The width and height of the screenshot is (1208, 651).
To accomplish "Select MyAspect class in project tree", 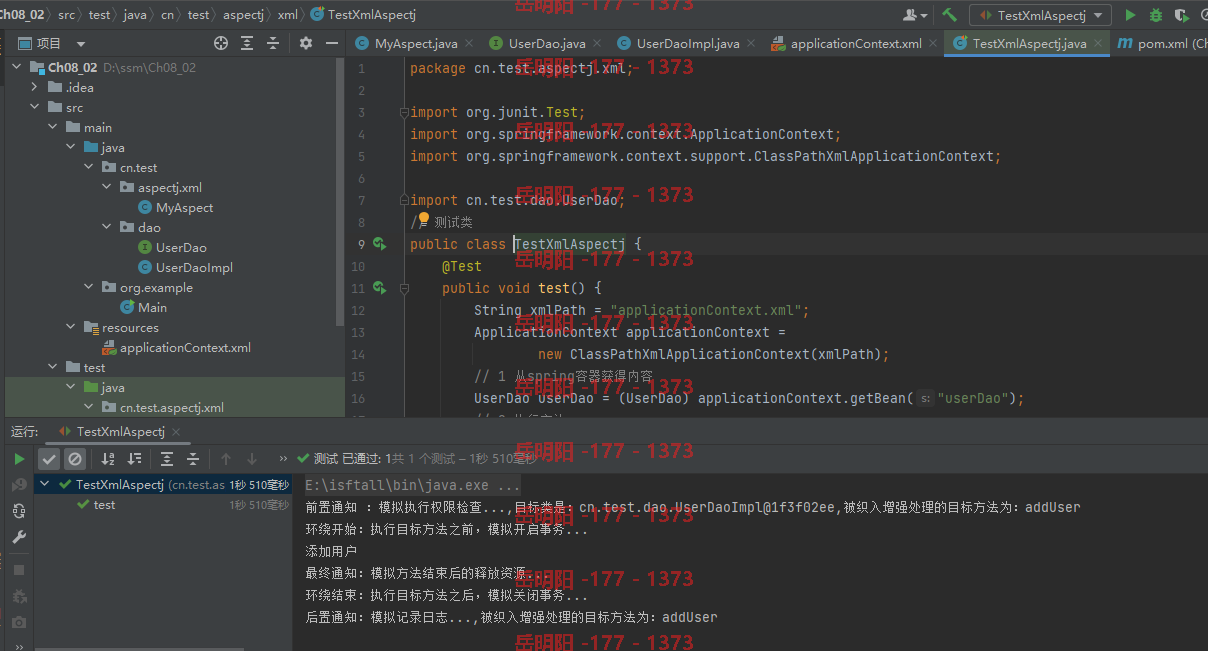I will pos(176,207).
